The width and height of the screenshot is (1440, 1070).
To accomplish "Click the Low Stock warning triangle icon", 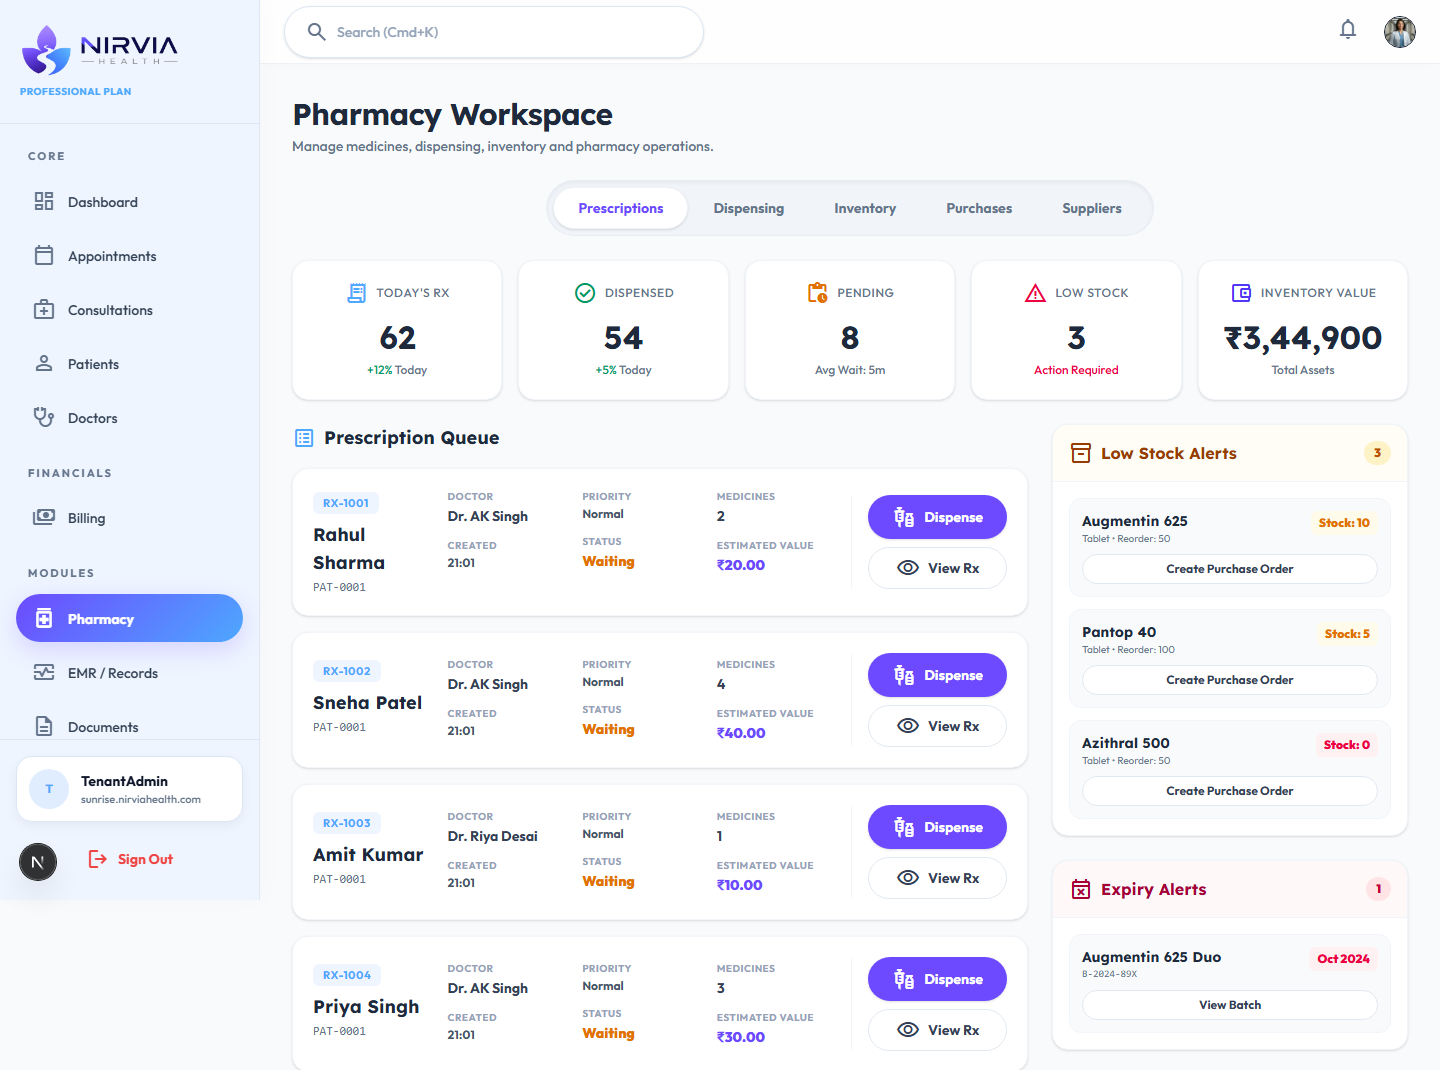I will tap(1035, 293).
